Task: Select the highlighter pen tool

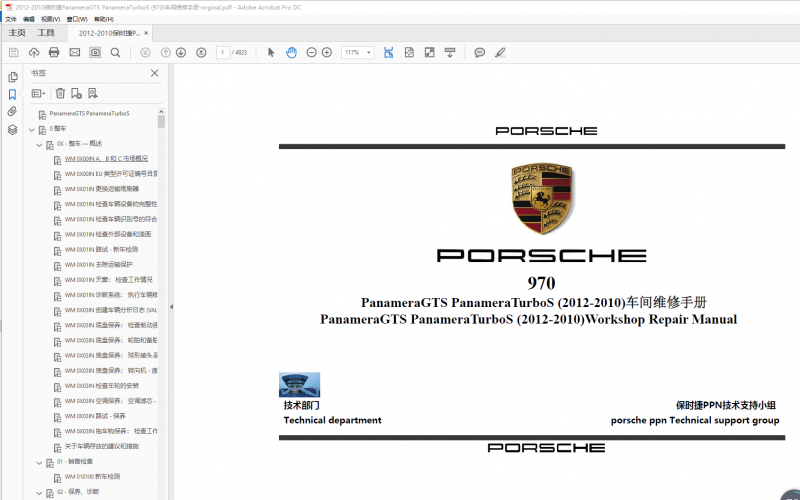Action: click(500, 52)
